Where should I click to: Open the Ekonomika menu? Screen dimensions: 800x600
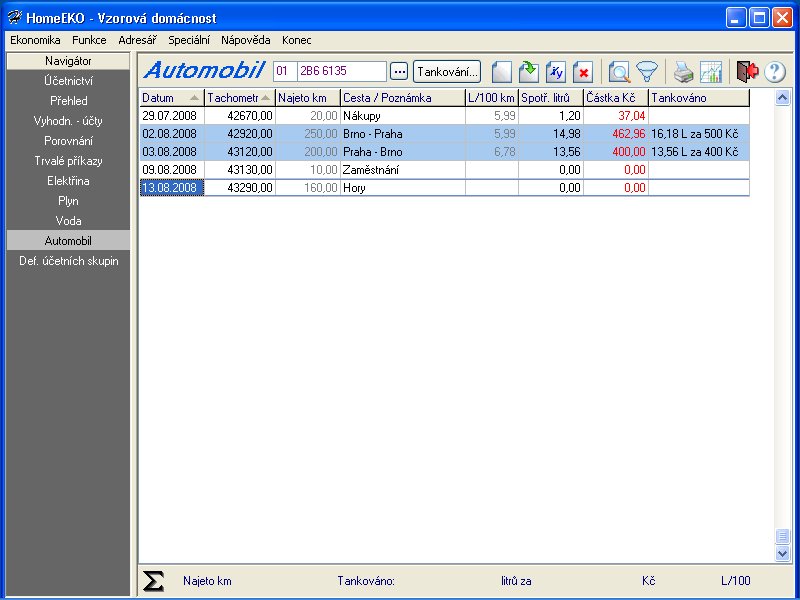pyautogui.click(x=35, y=40)
